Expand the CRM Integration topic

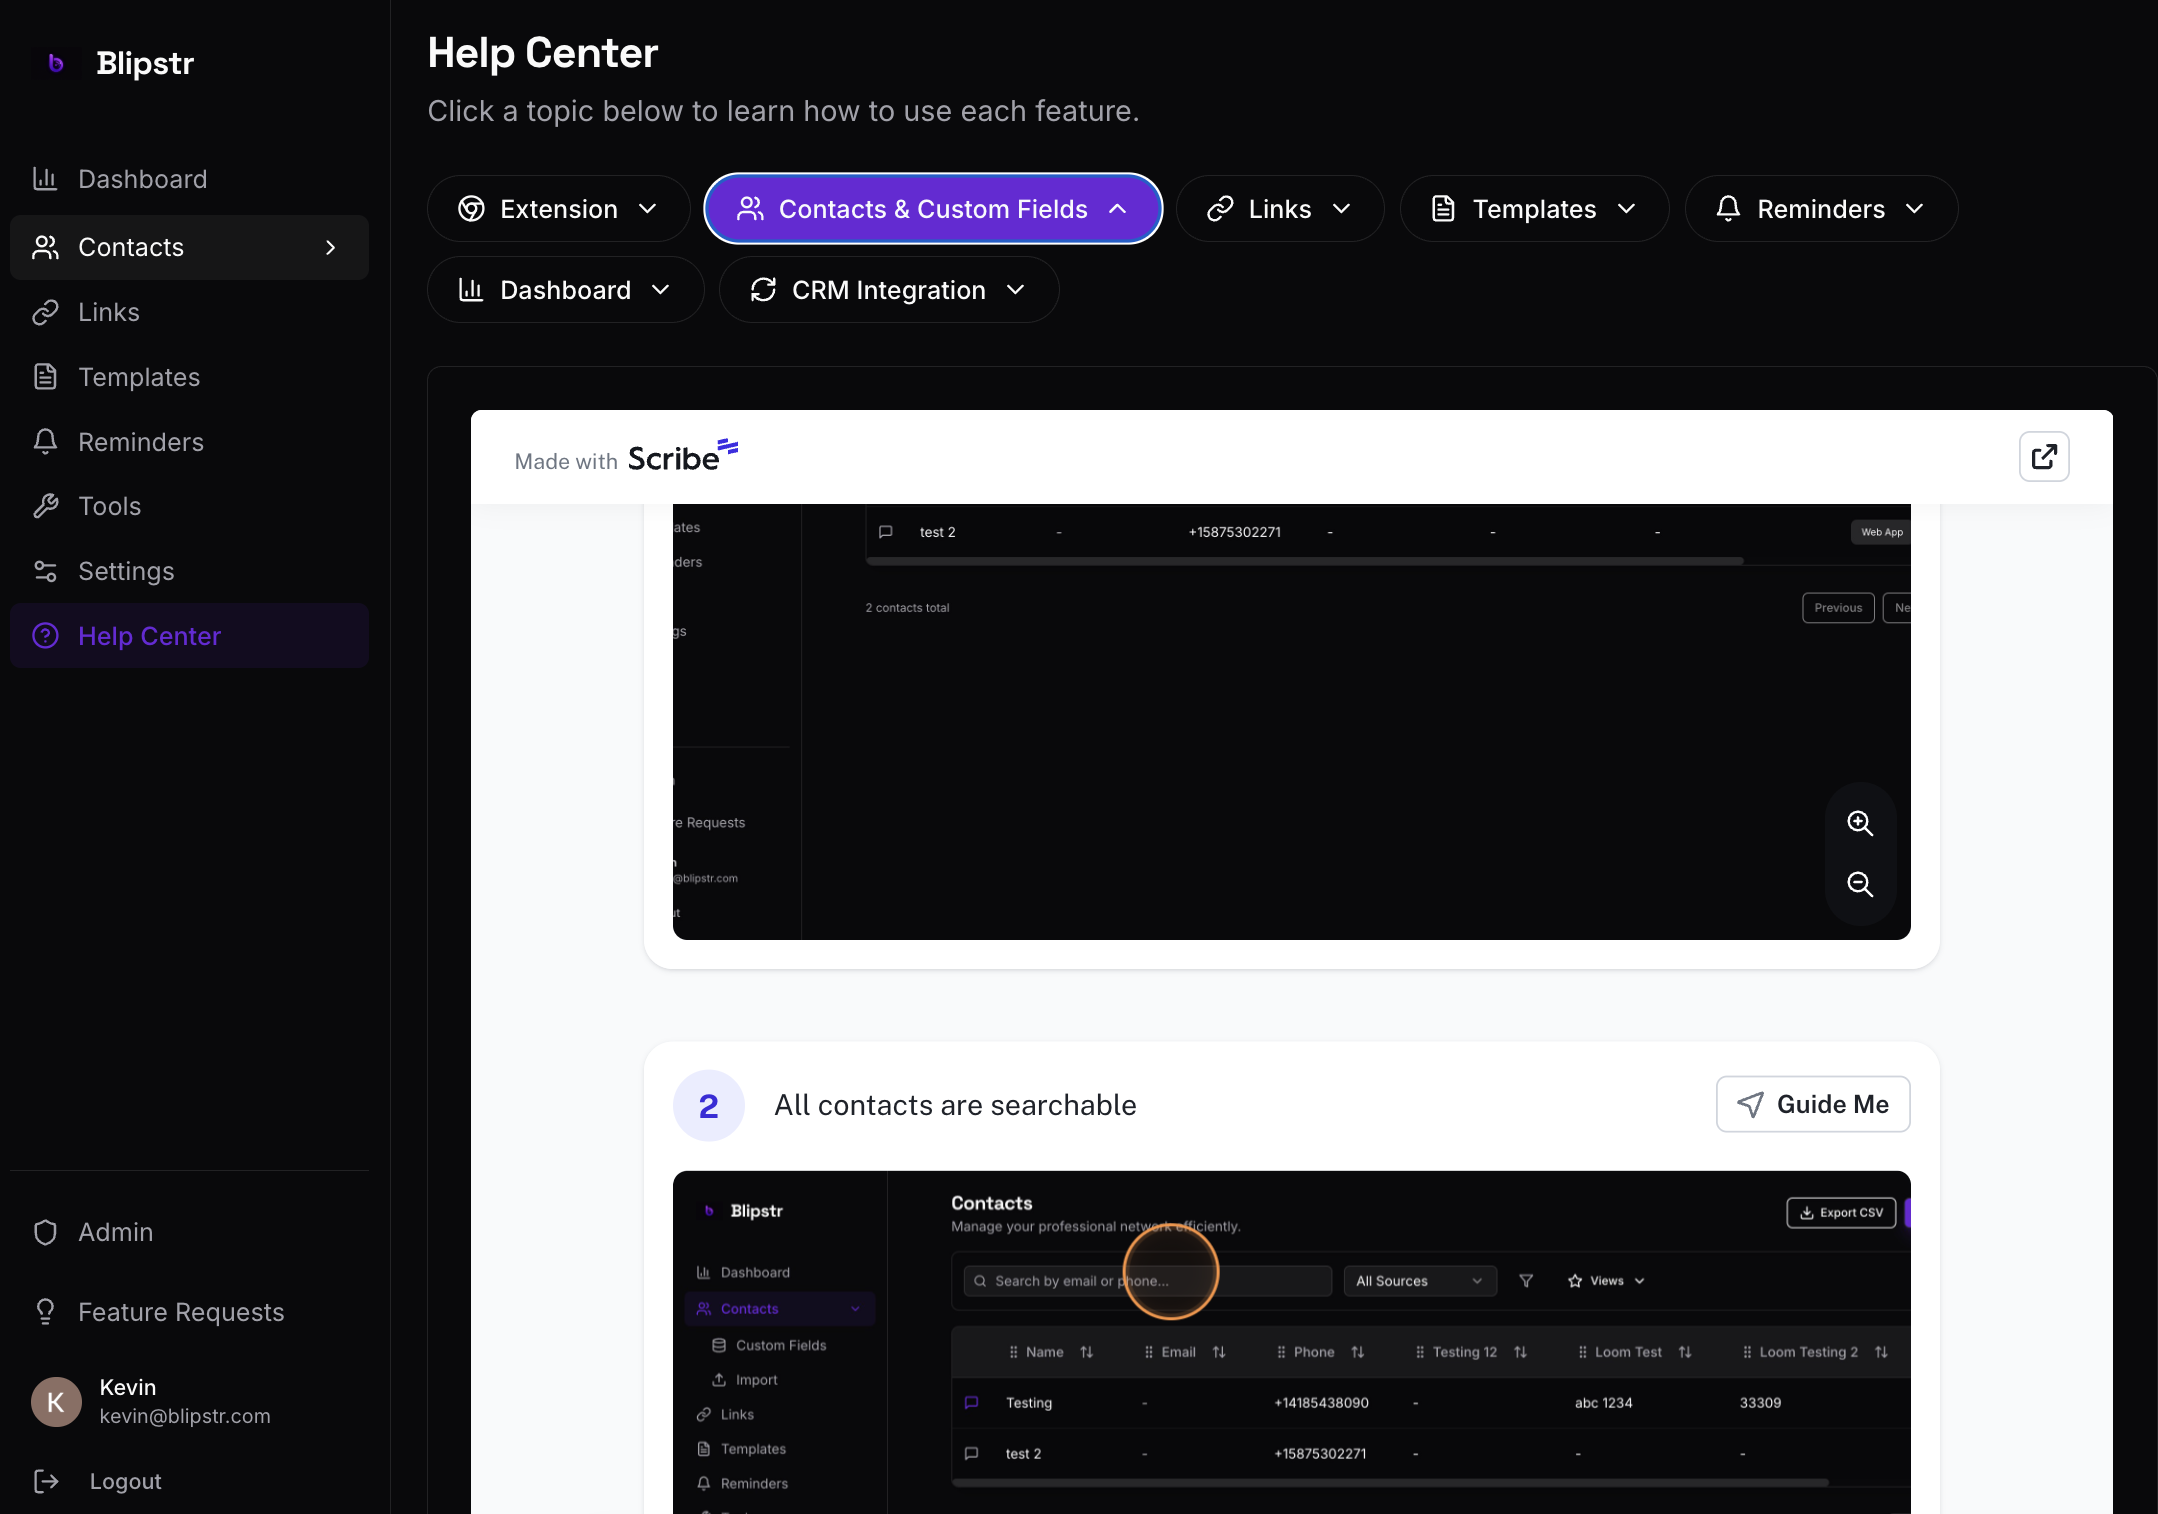coord(888,290)
